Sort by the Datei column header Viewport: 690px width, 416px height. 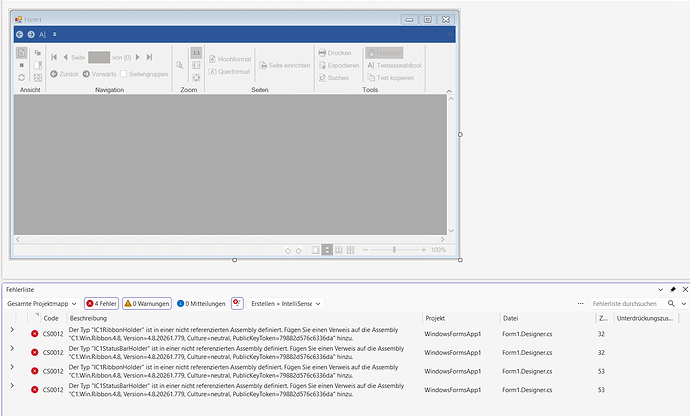pos(510,318)
